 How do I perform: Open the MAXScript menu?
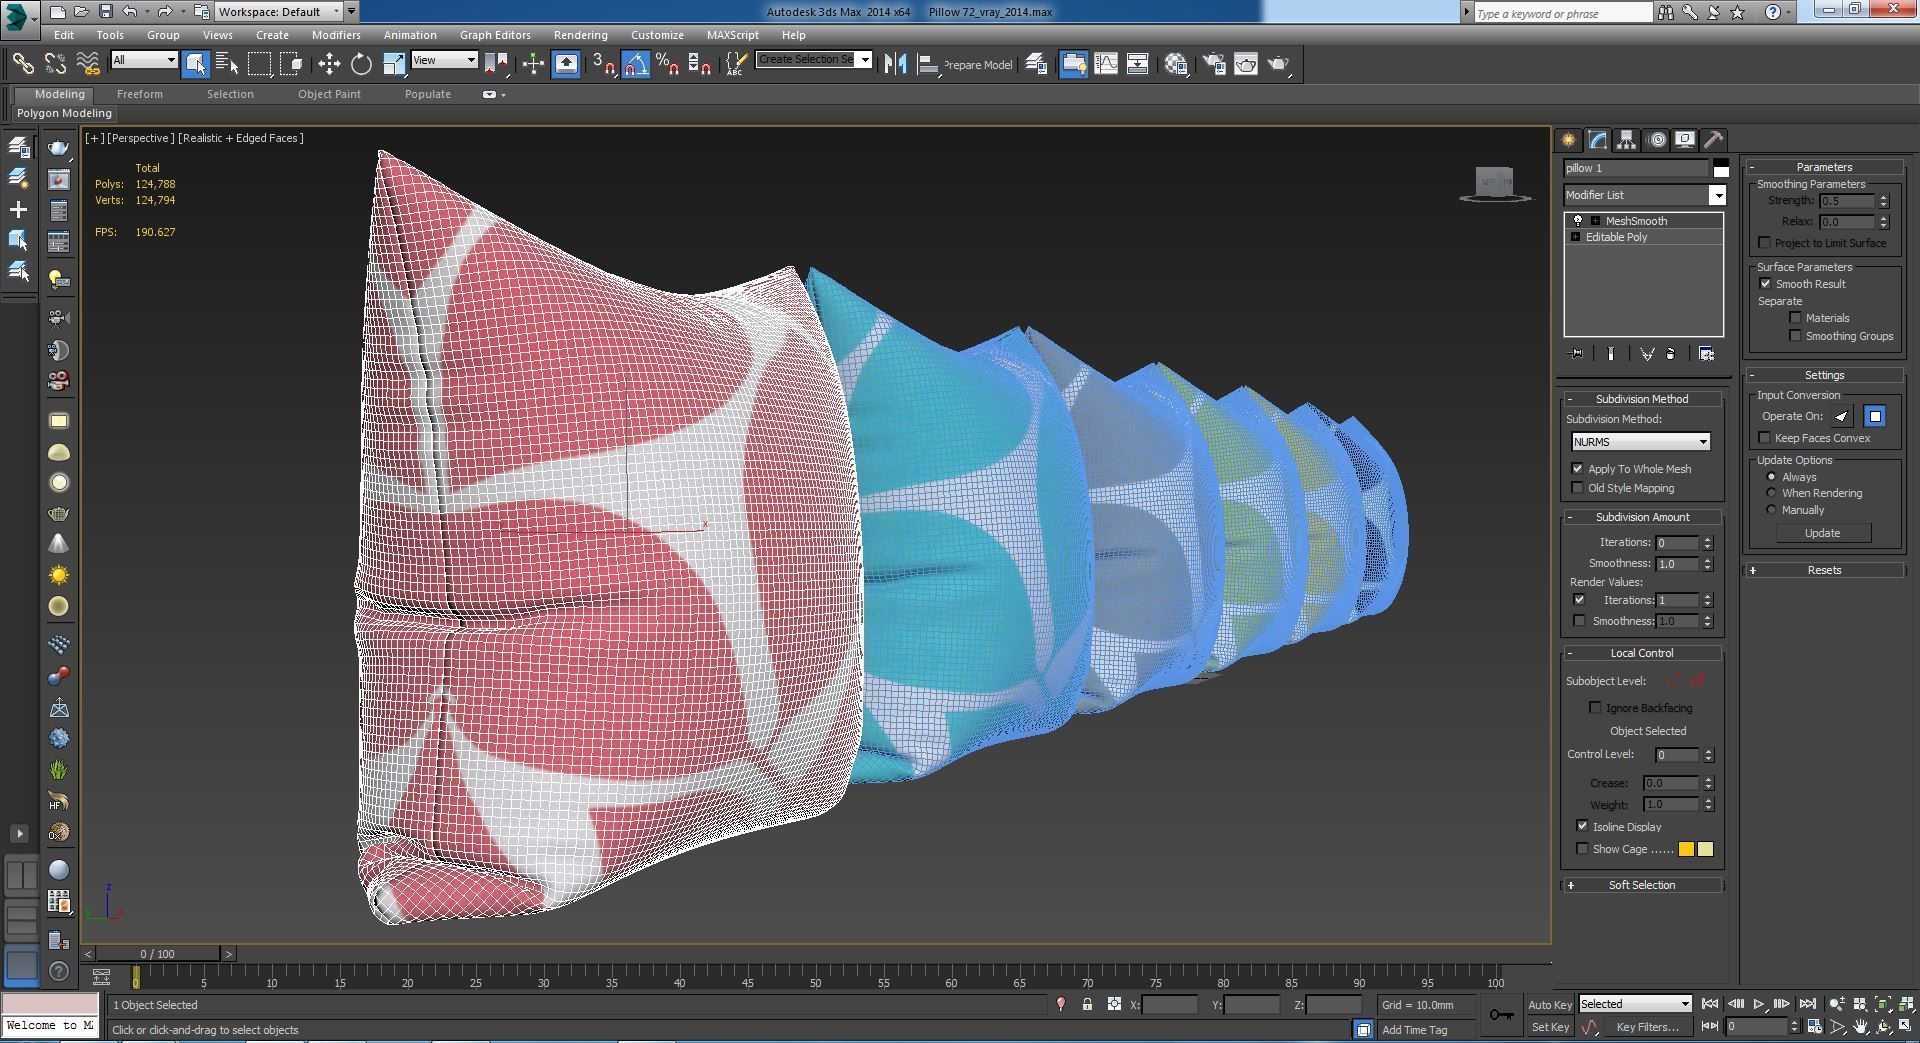pyautogui.click(x=732, y=35)
